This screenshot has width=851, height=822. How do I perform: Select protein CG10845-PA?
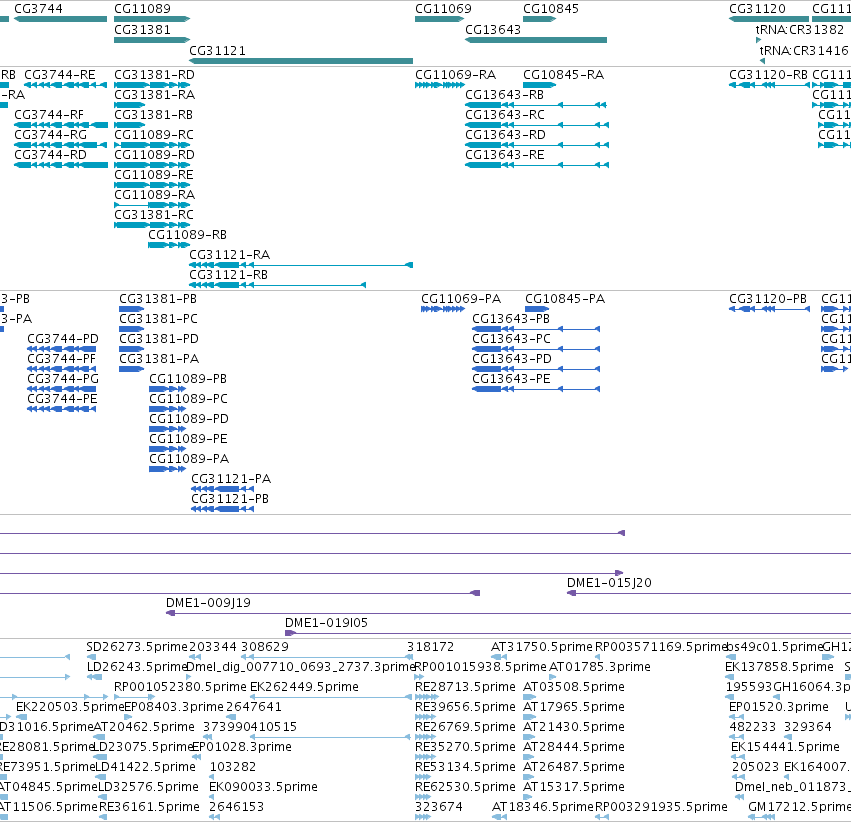(537, 309)
